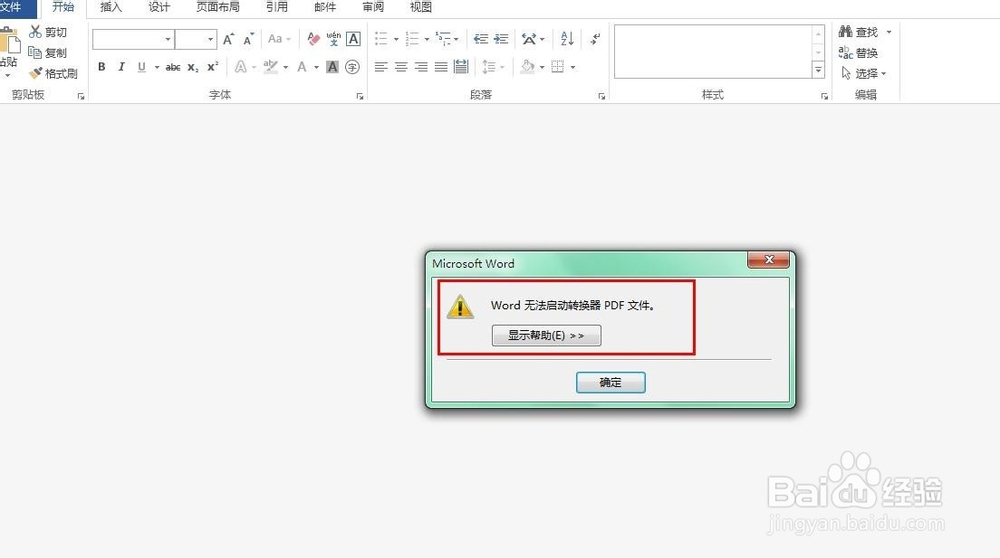Open the Change Case (Aa) dropdown
The image size is (1000, 558).
(x=279, y=39)
